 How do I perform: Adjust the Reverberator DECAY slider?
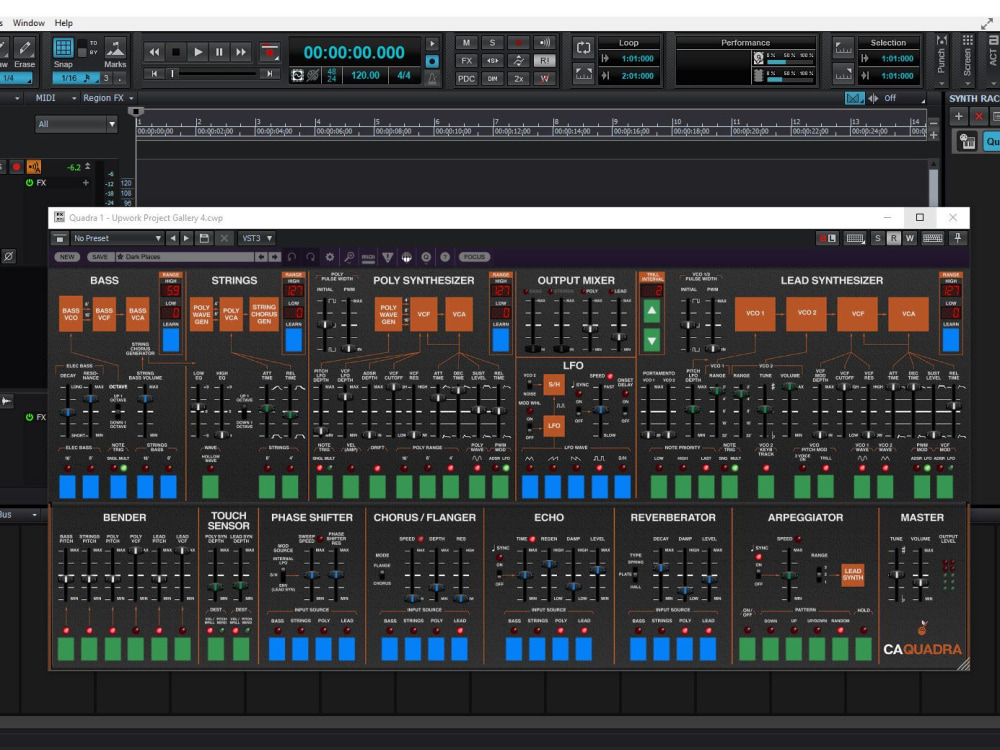click(x=661, y=568)
